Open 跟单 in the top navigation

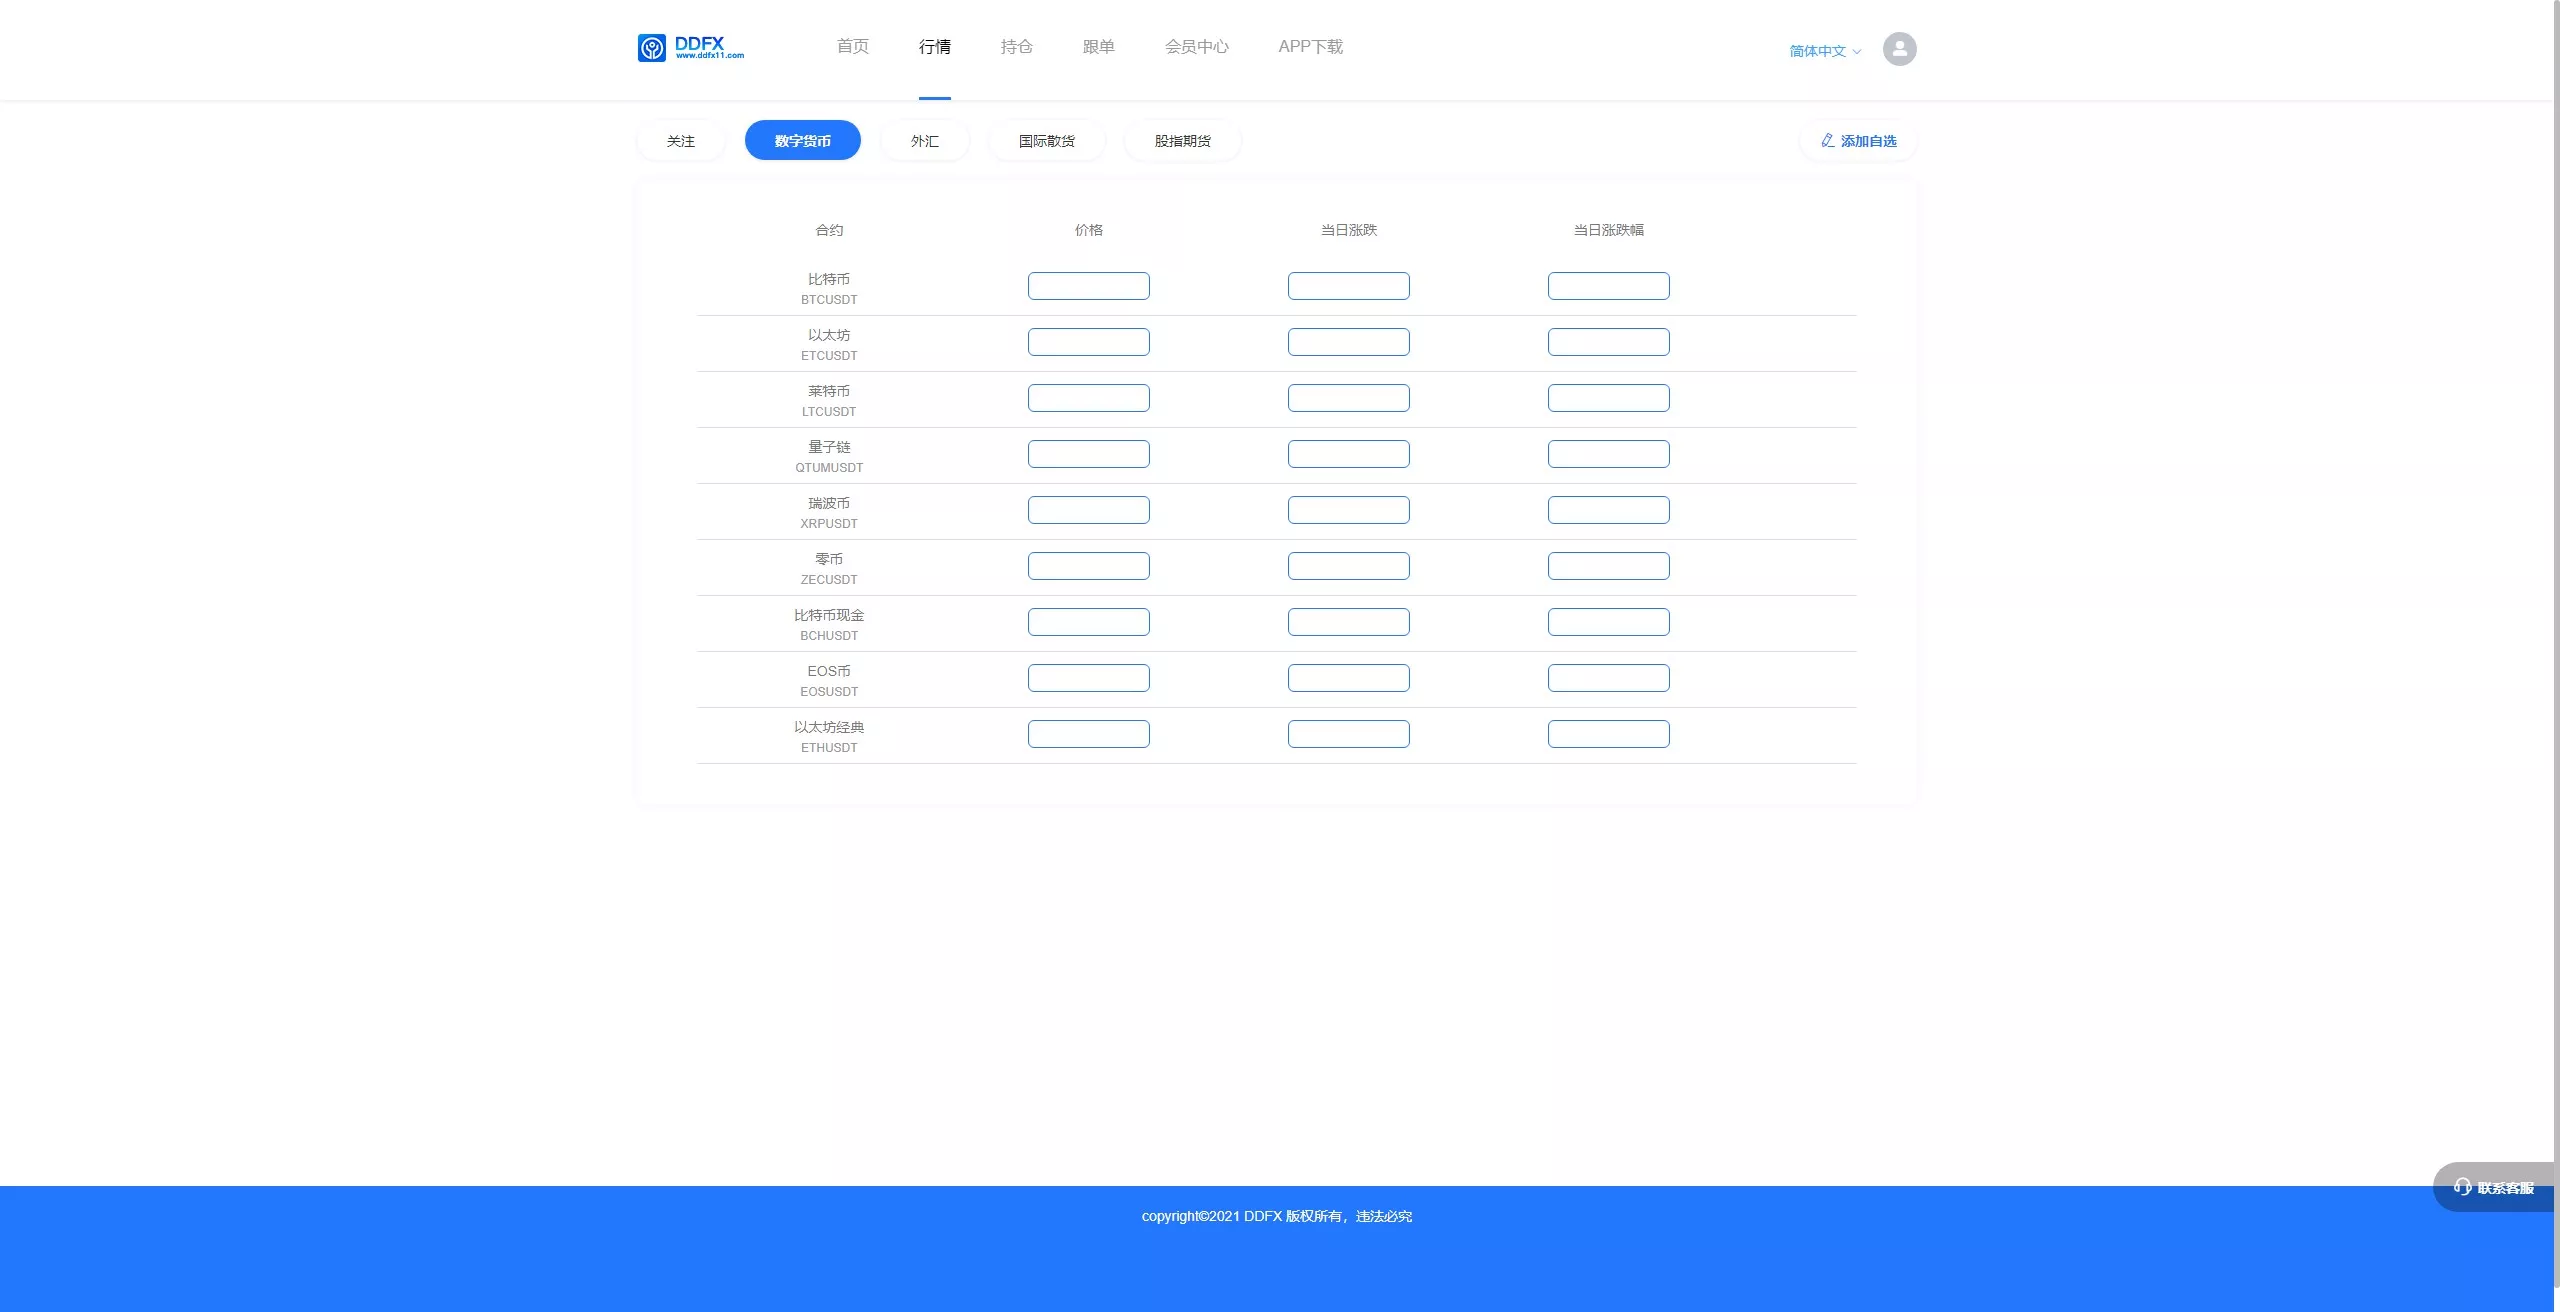[1098, 47]
